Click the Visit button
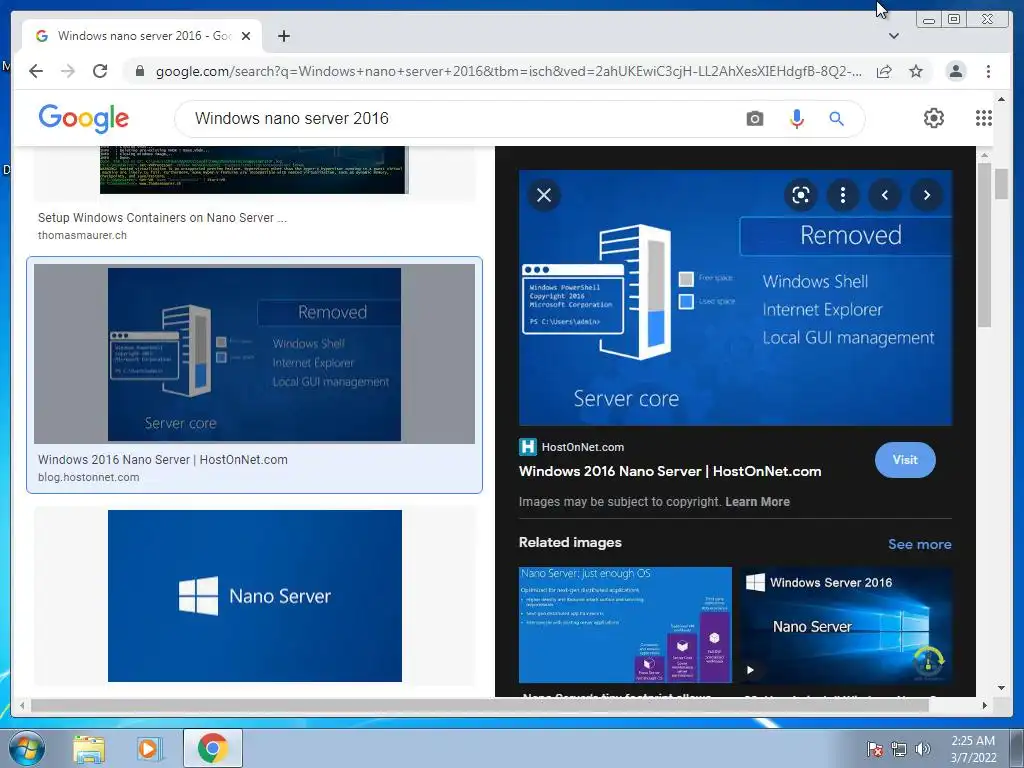Image resolution: width=1024 pixels, height=768 pixels. [905, 460]
